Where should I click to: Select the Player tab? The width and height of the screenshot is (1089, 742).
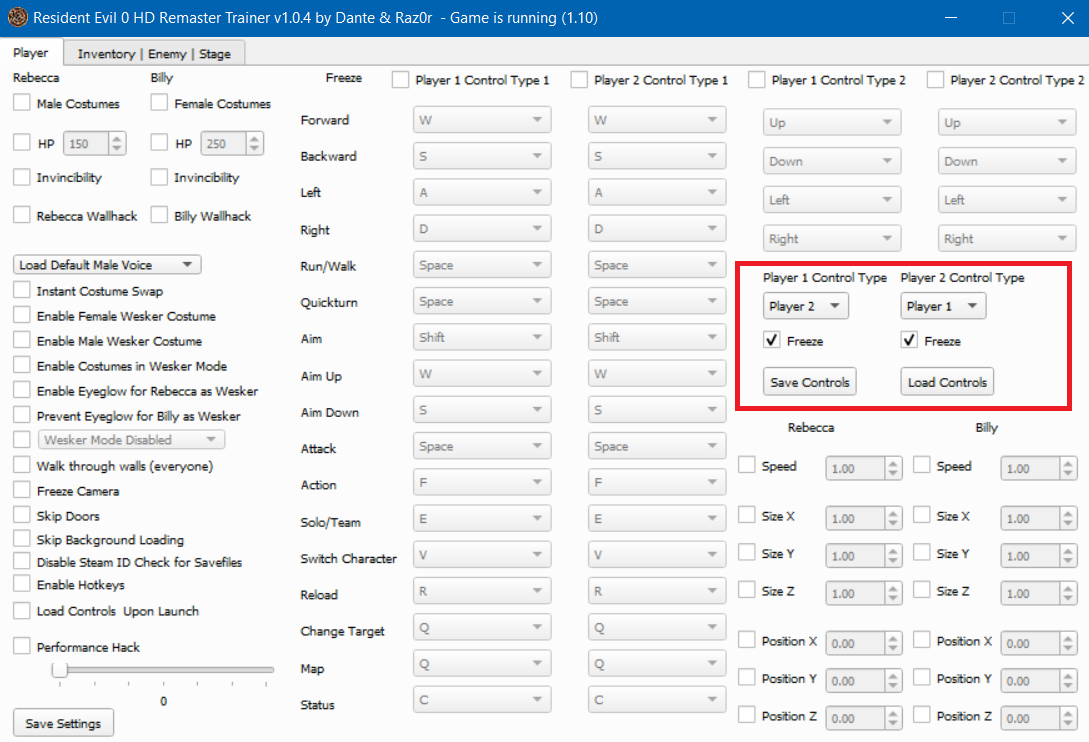coord(31,53)
